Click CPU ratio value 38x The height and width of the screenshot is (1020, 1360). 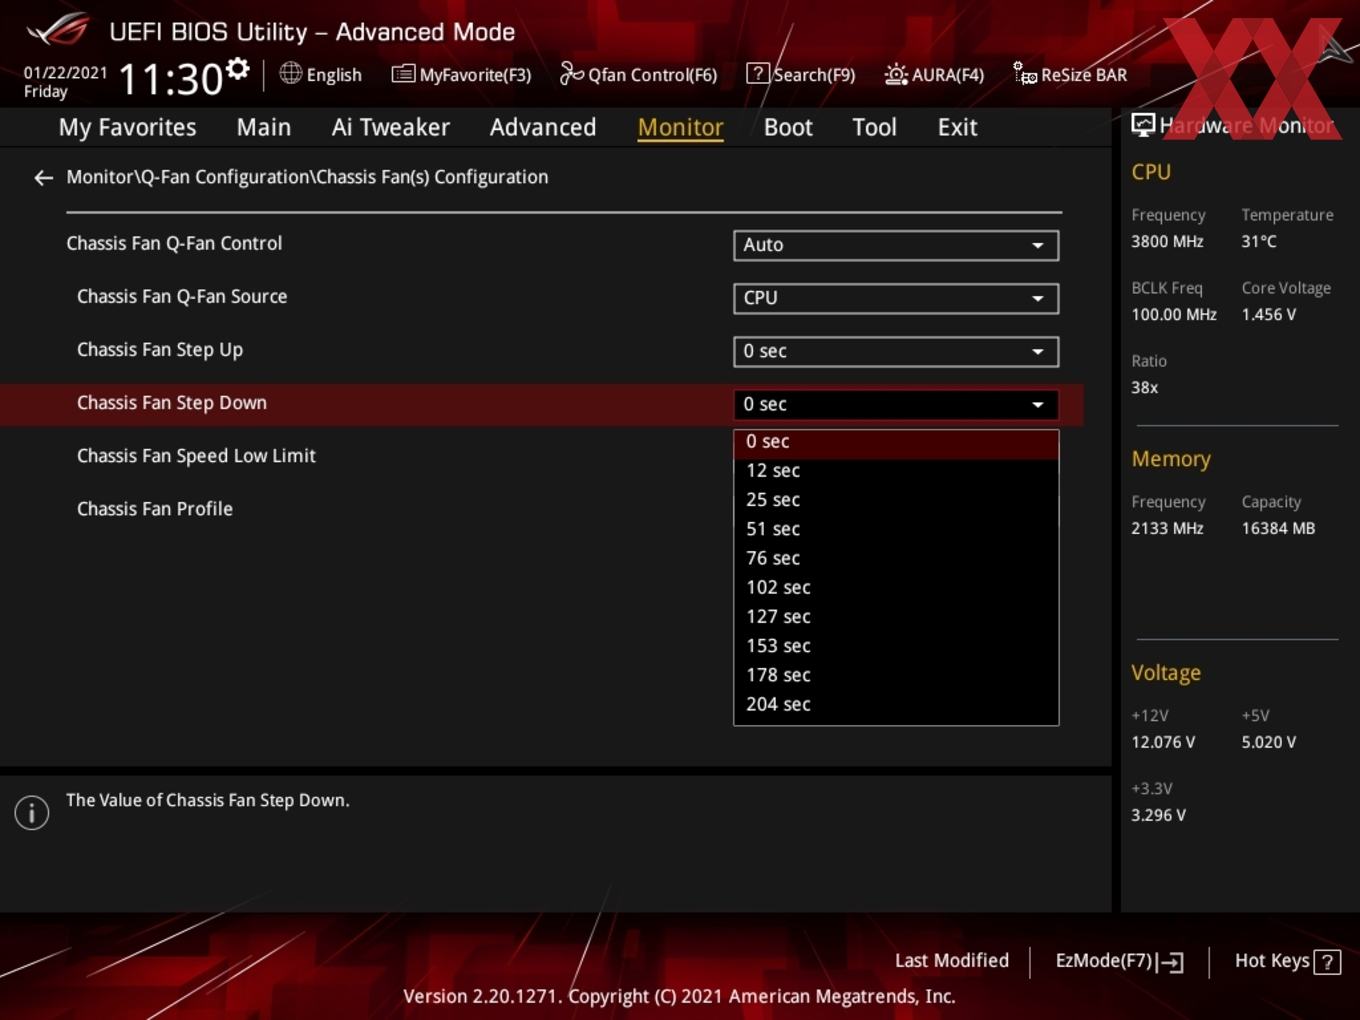(x=1144, y=388)
